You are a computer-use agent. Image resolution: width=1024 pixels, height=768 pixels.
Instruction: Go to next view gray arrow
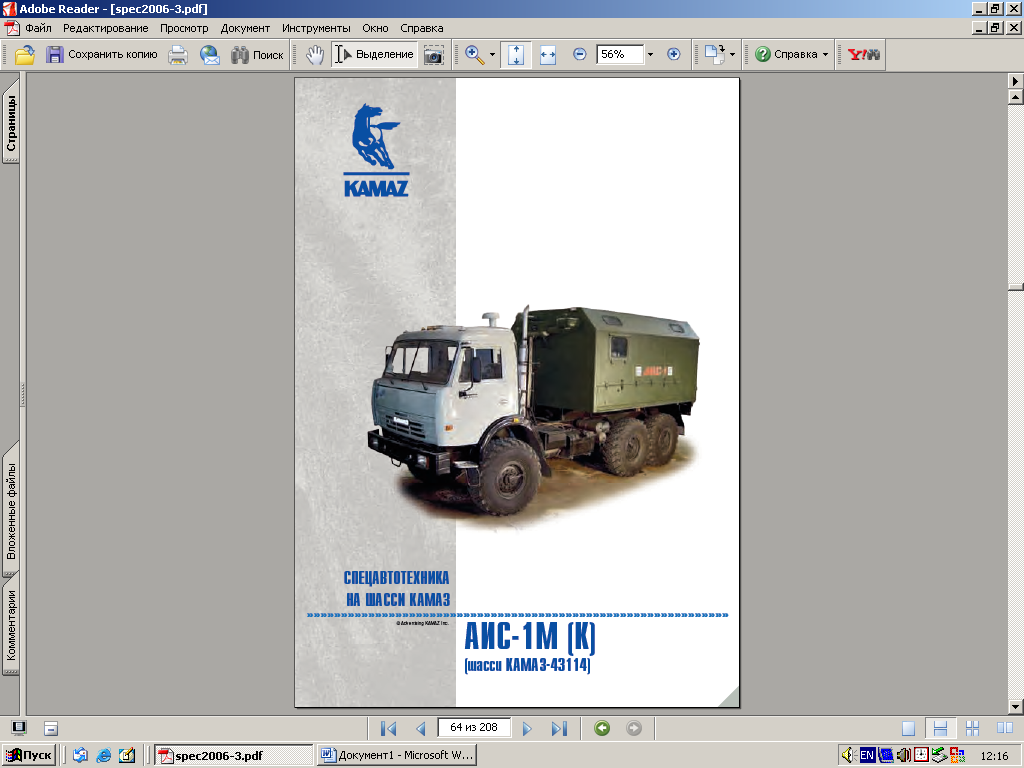pyautogui.click(x=633, y=728)
